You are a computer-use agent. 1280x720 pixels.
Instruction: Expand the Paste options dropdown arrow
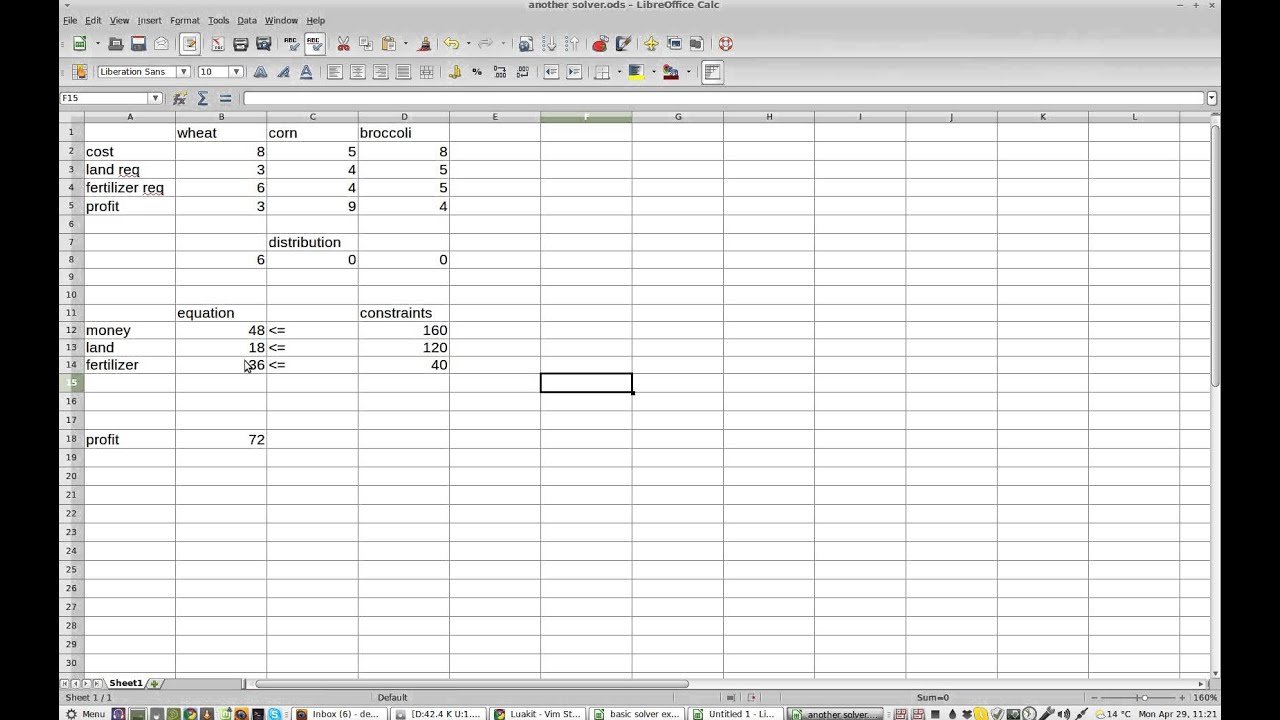pyautogui.click(x=405, y=44)
